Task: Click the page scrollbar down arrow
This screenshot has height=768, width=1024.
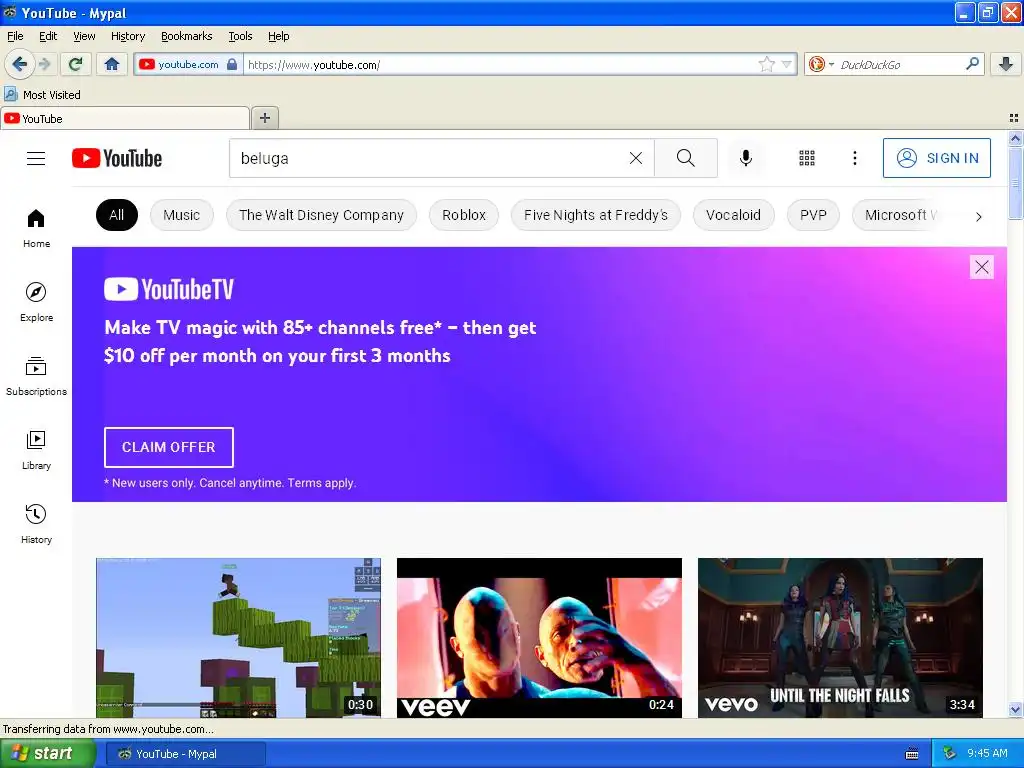Action: pyautogui.click(x=1015, y=709)
